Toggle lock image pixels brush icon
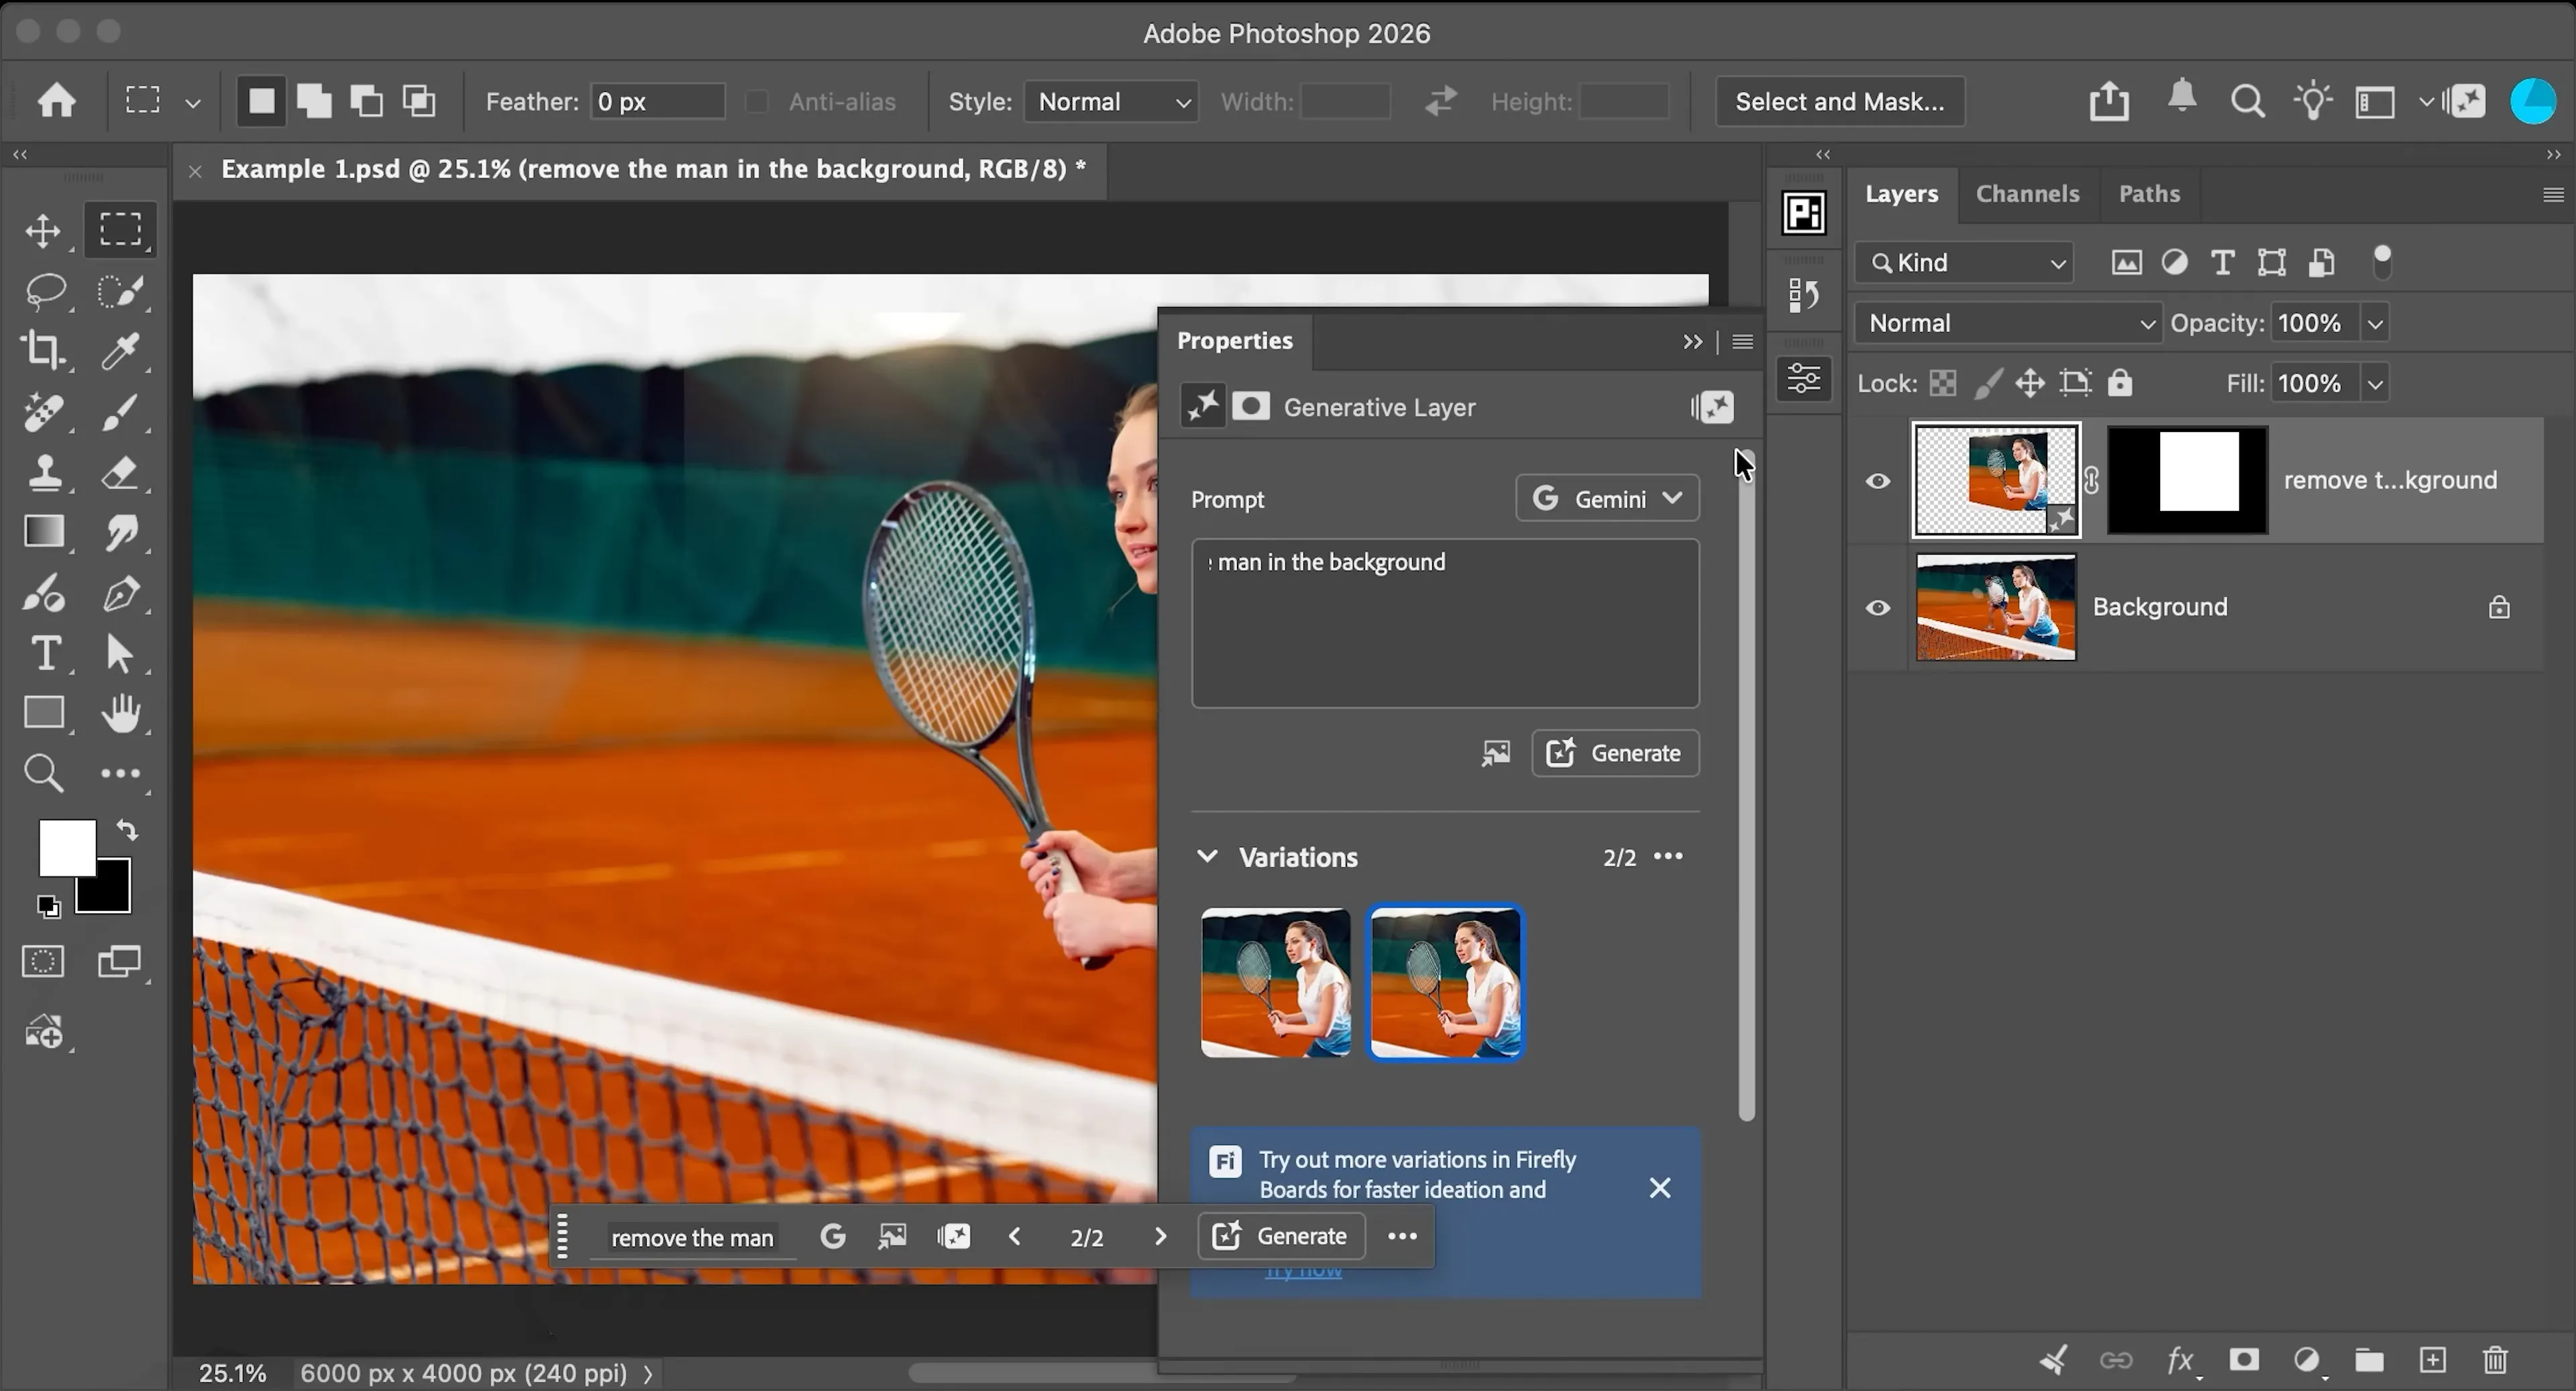The image size is (2576, 1391). pyautogui.click(x=1989, y=383)
